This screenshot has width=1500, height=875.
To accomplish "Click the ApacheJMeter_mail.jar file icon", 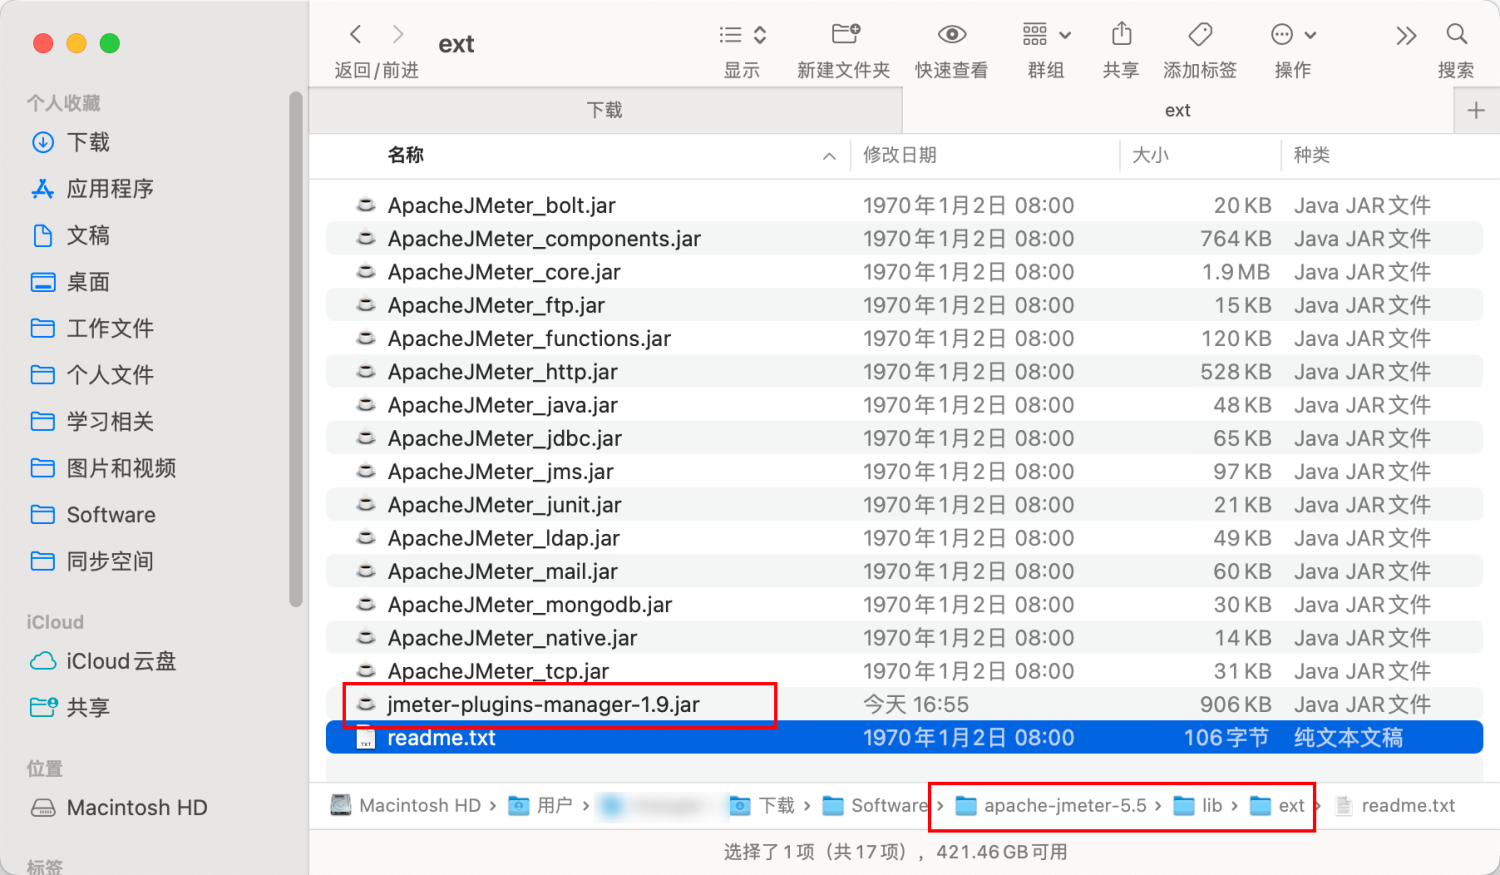I will (x=367, y=571).
